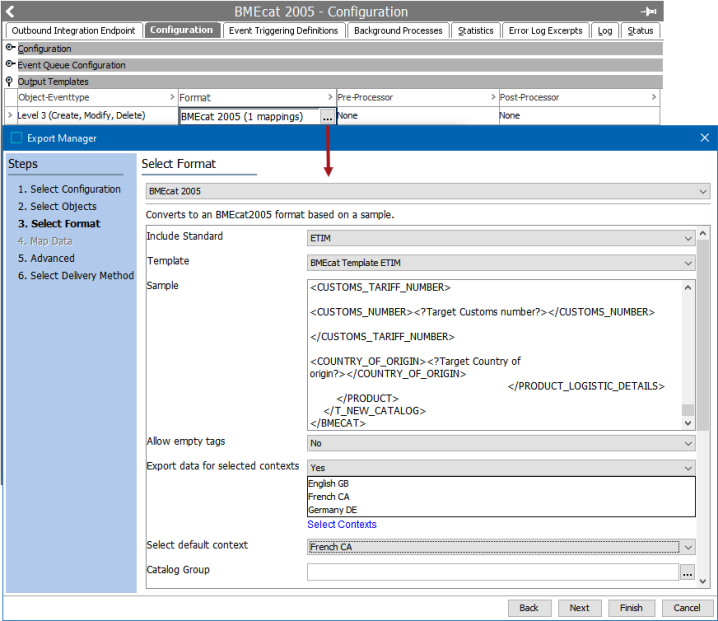Click the Format column header arrow
Image resolution: width=718 pixels, height=621 pixels.
click(x=330, y=97)
